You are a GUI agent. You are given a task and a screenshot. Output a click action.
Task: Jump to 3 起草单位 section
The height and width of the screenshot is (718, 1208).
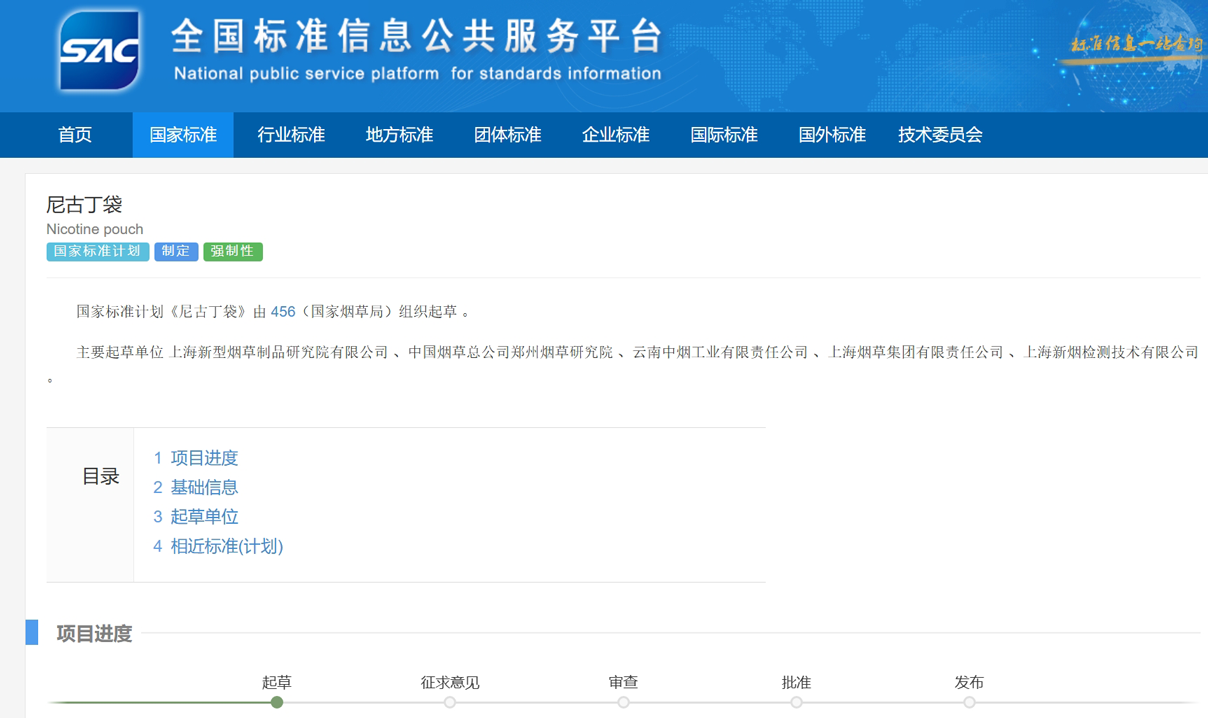click(195, 517)
